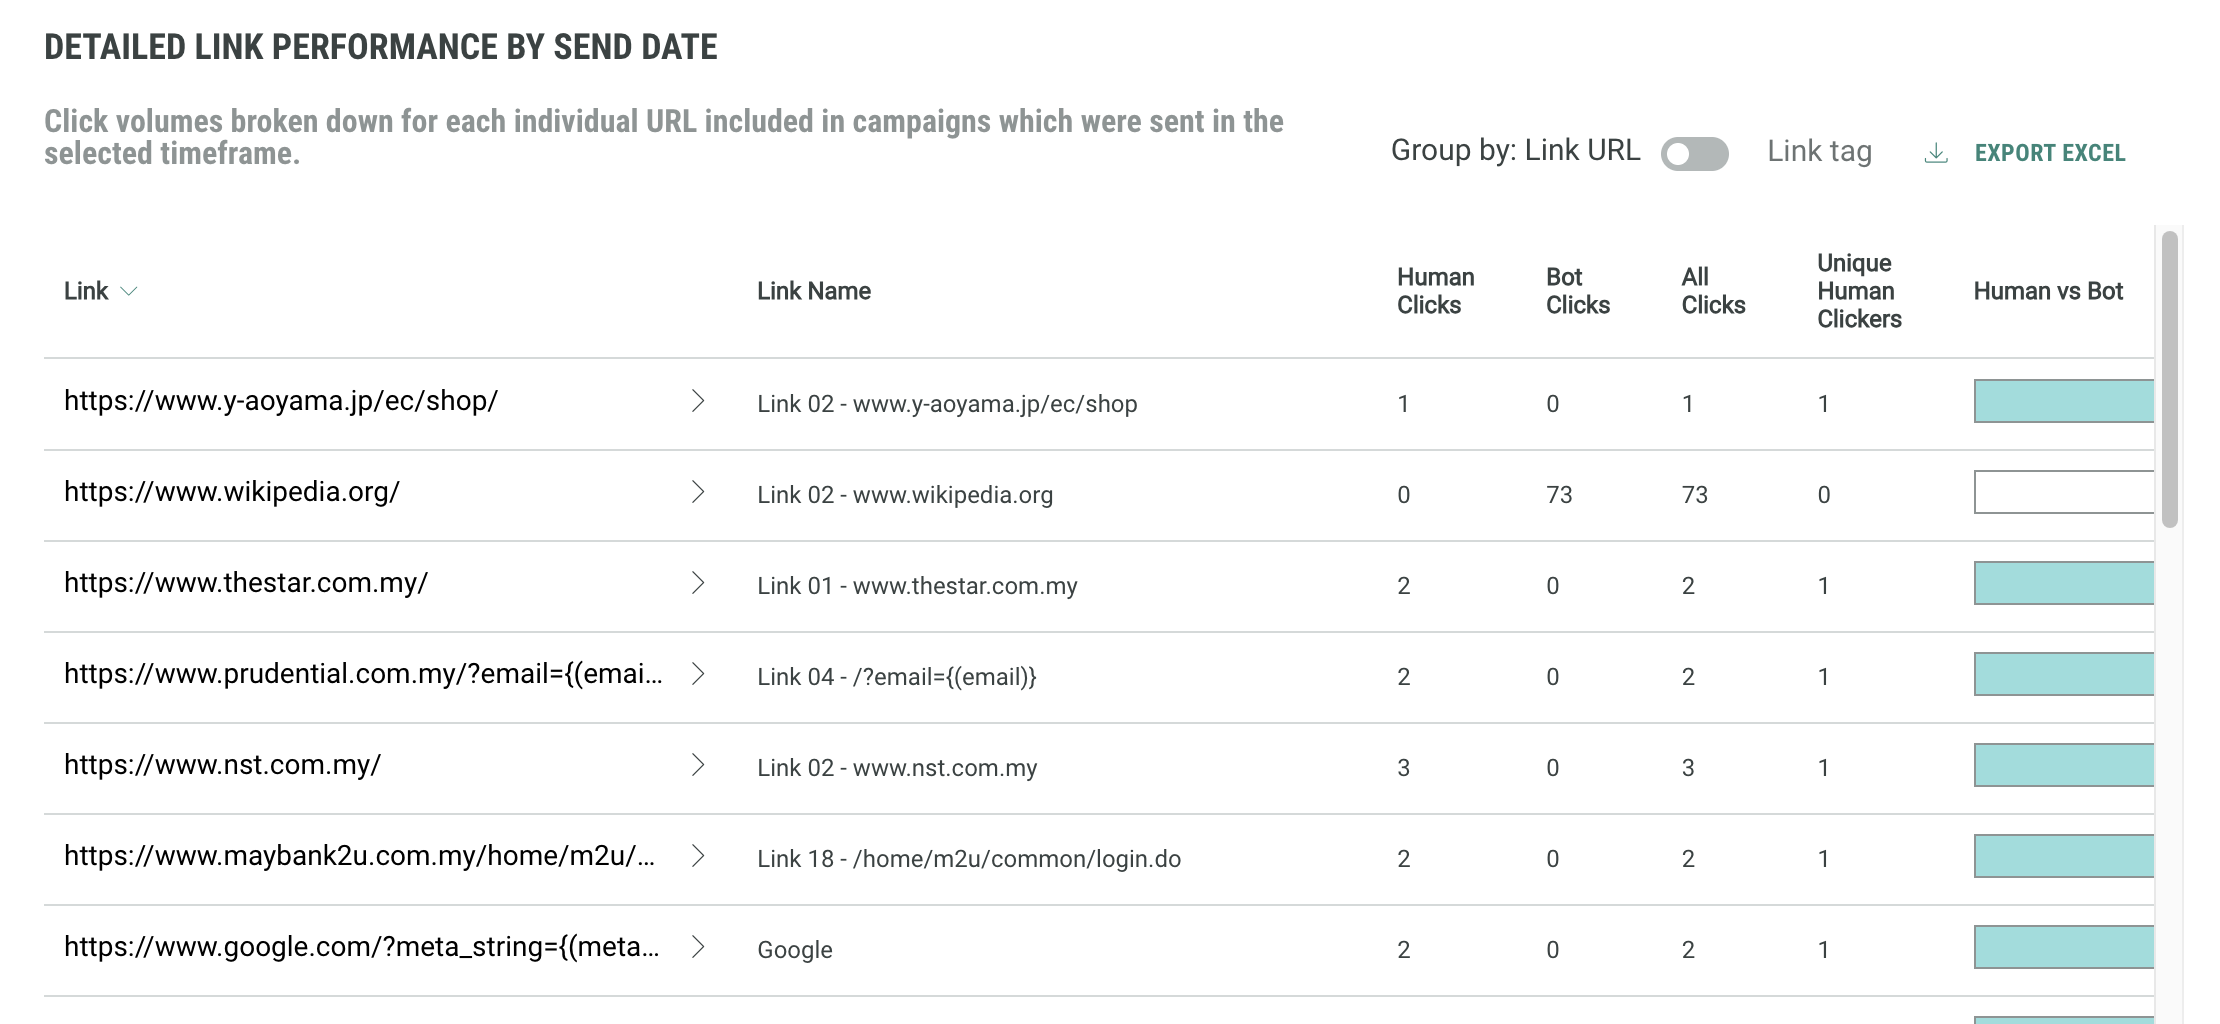Screen dimensions: 2220x1024
Task: Click the EXPORT EXCEL button
Action: 2049,153
